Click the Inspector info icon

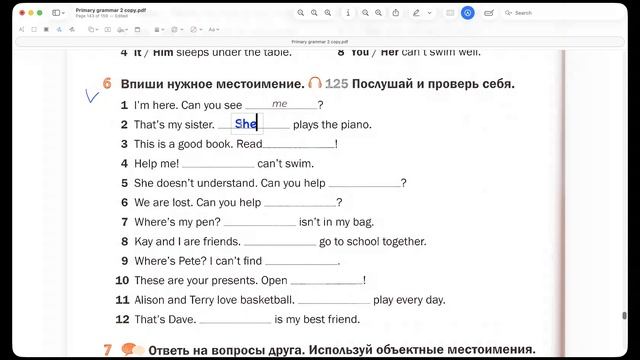[x=348, y=13]
